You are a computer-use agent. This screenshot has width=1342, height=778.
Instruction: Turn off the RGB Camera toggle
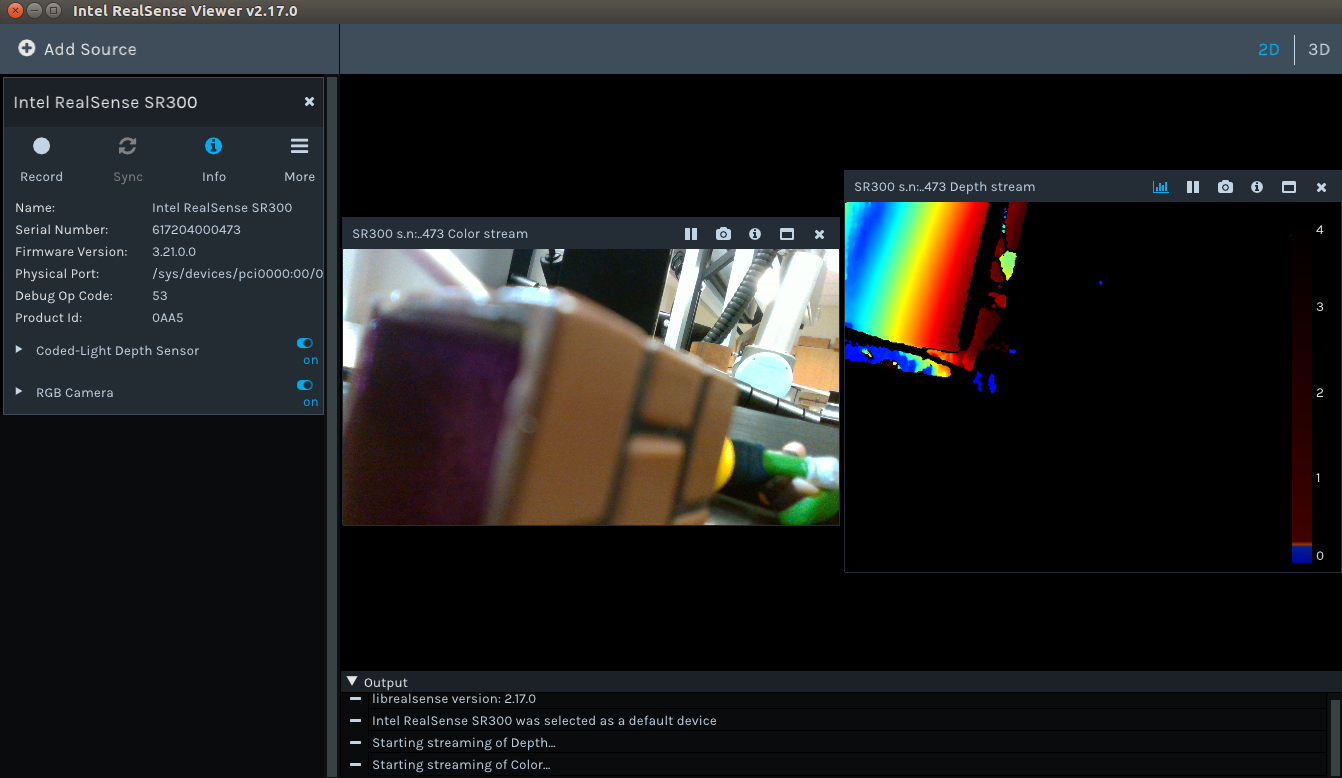coord(305,385)
